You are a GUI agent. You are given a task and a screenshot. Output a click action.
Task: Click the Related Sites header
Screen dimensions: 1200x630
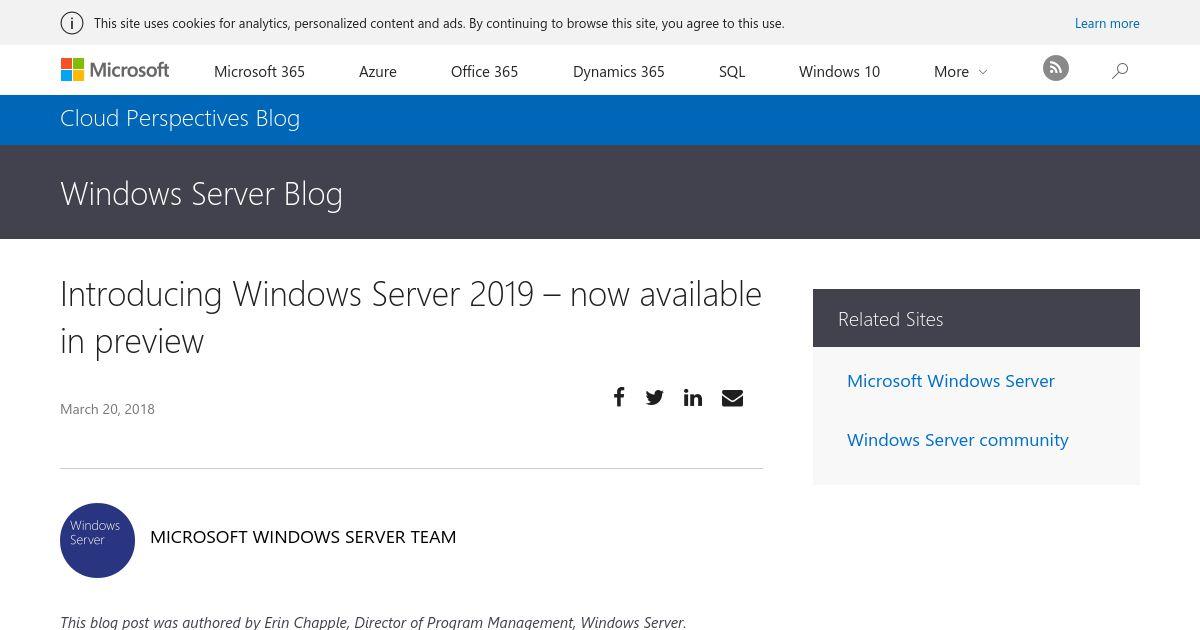(x=976, y=318)
